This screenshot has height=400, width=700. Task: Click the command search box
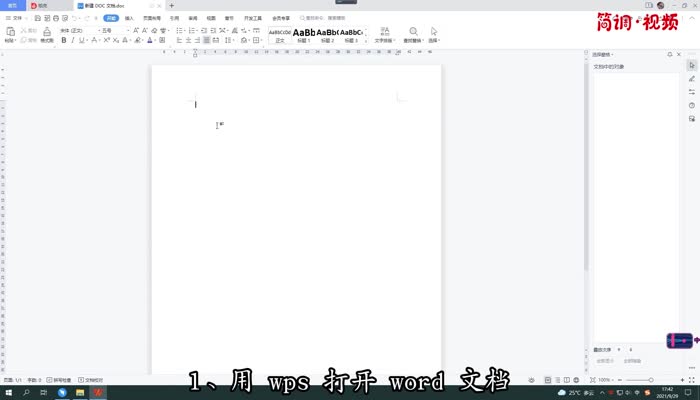[325, 18]
